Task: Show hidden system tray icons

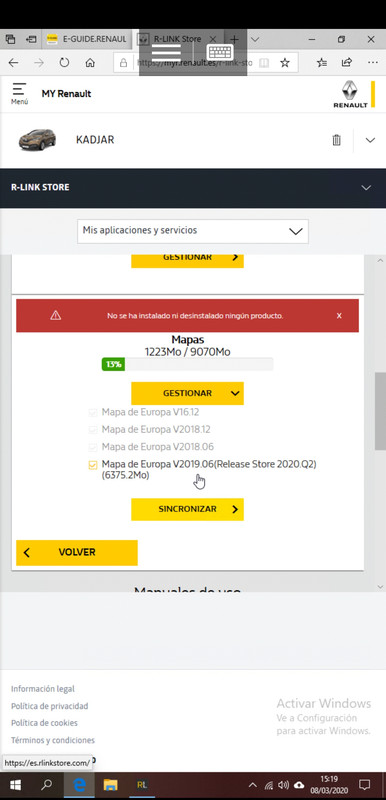Action: point(252,785)
